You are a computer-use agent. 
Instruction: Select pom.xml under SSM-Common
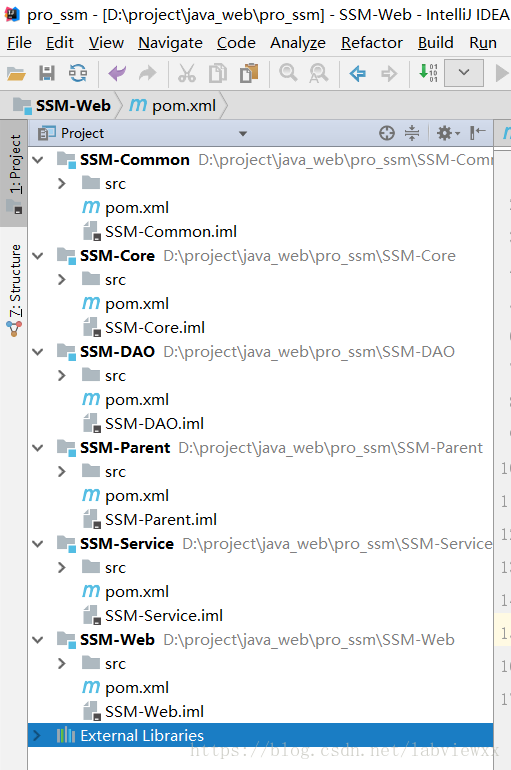(125, 208)
